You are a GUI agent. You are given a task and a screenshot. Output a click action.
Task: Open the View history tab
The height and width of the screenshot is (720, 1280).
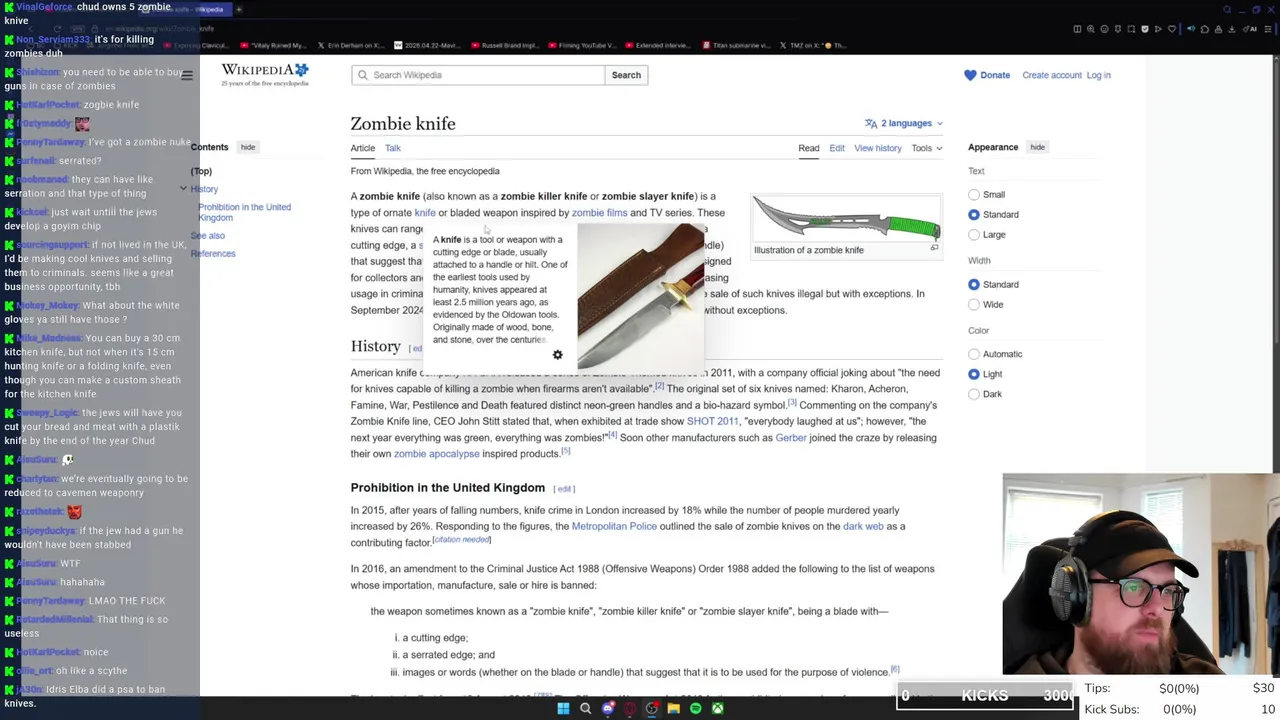click(x=878, y=148)
